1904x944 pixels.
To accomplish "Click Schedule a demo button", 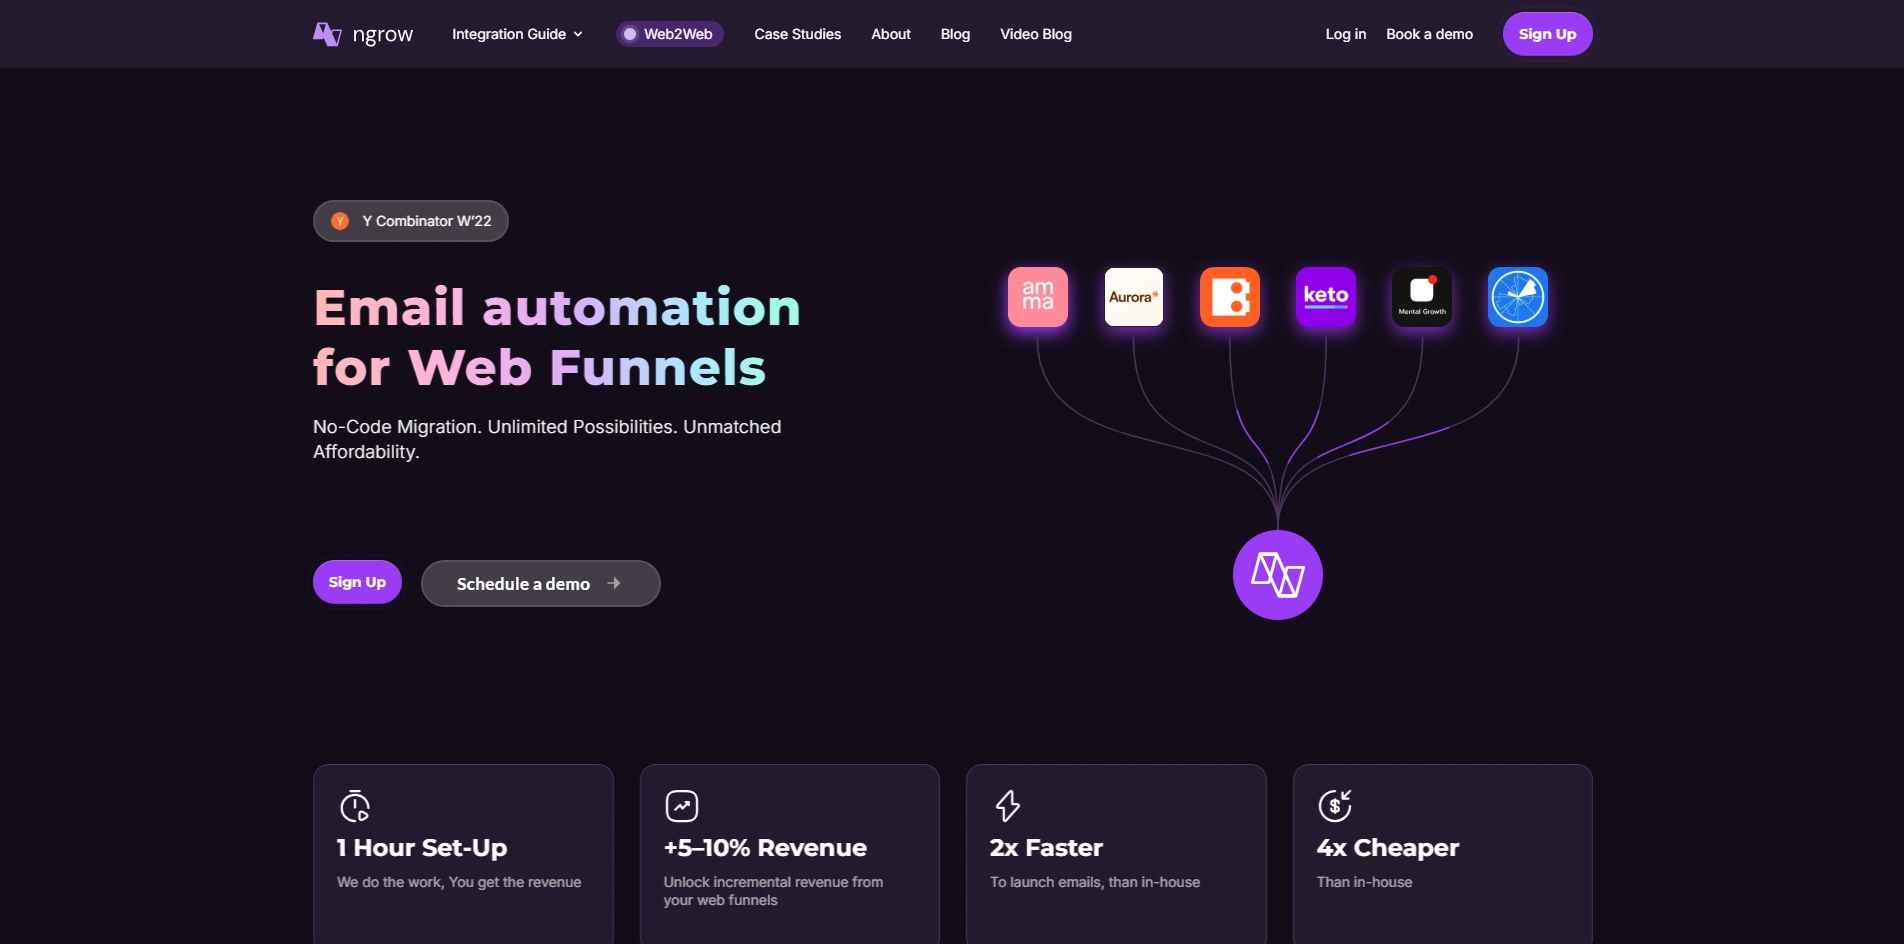I will (x=540, y=583).
